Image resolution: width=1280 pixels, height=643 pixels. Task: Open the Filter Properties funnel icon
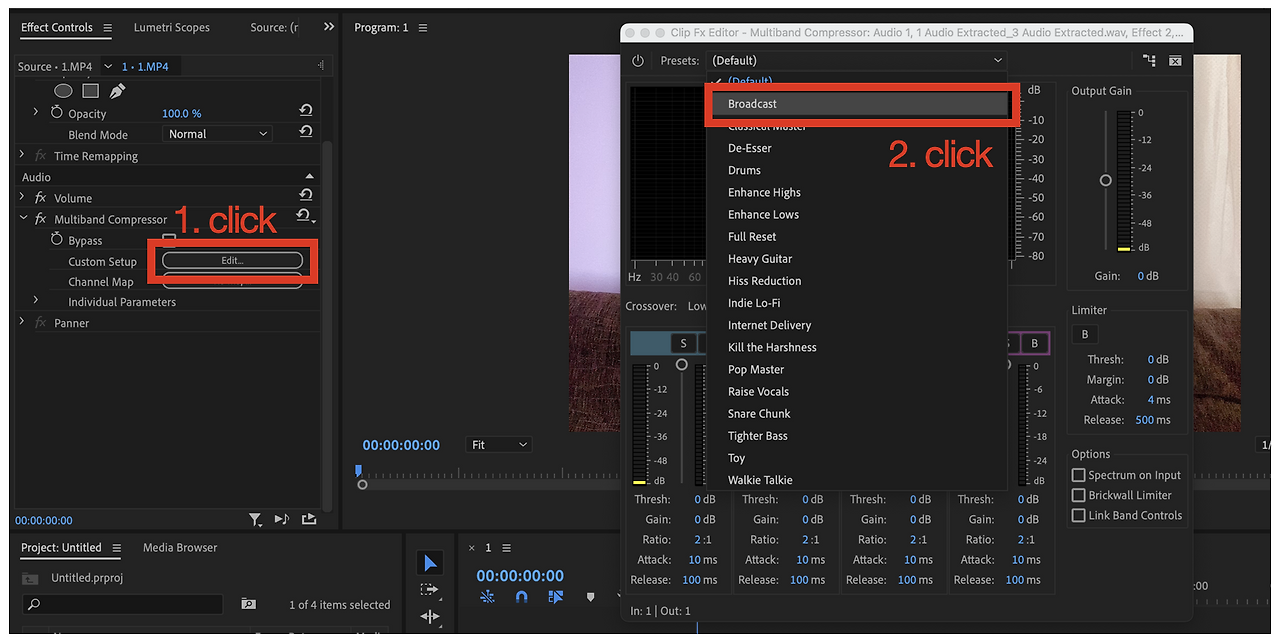[256, 519]
